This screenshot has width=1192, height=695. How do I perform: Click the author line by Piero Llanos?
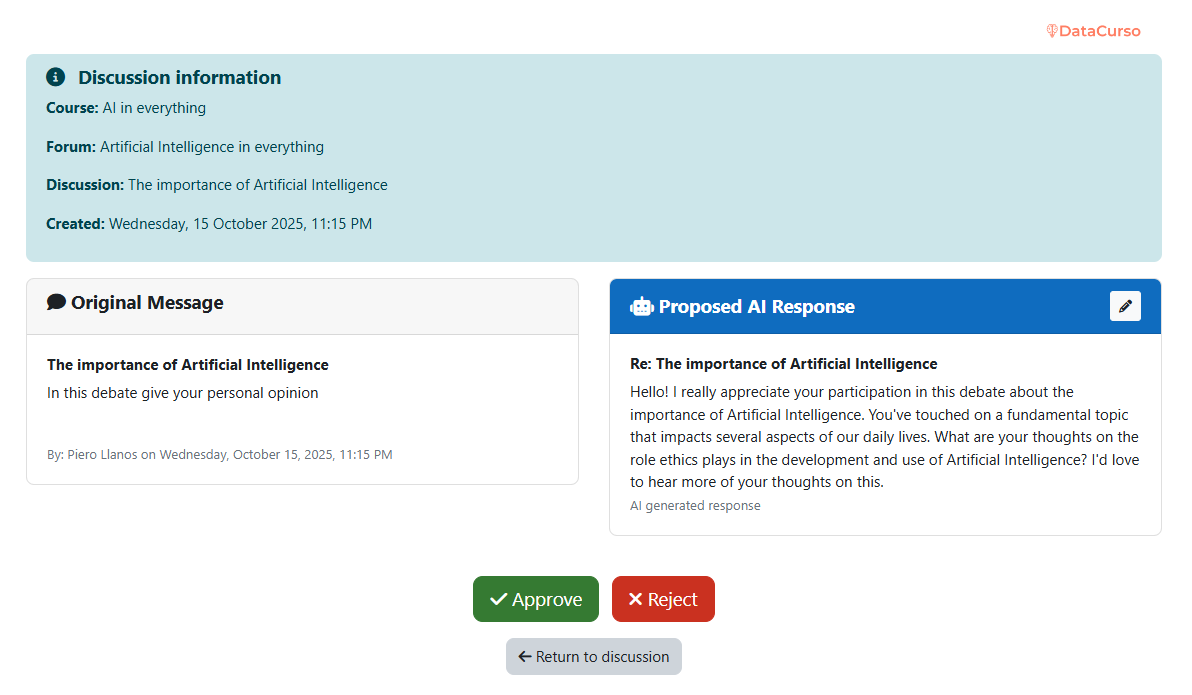point(219,454)
